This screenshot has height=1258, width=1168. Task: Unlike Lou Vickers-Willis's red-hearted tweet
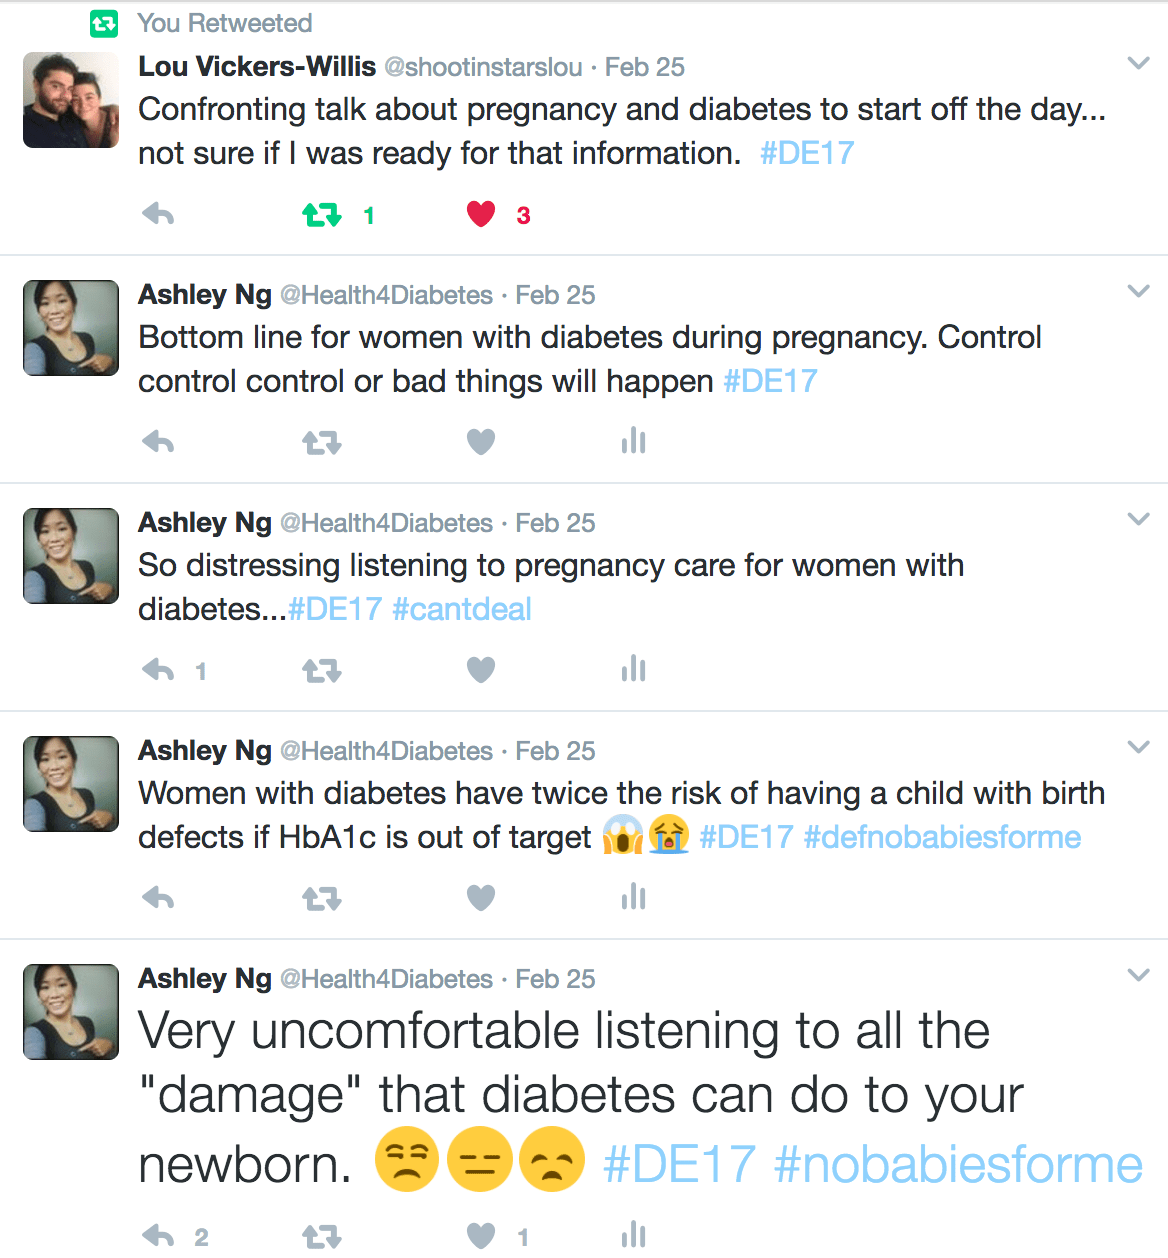click(481, 214)
